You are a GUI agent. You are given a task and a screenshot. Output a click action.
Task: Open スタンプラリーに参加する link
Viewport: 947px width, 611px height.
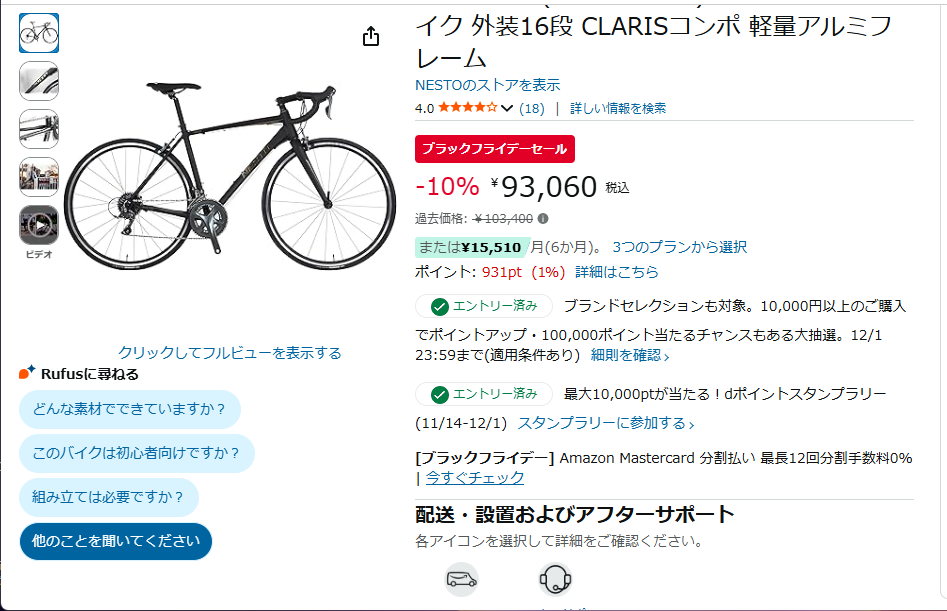coord(605,423)
